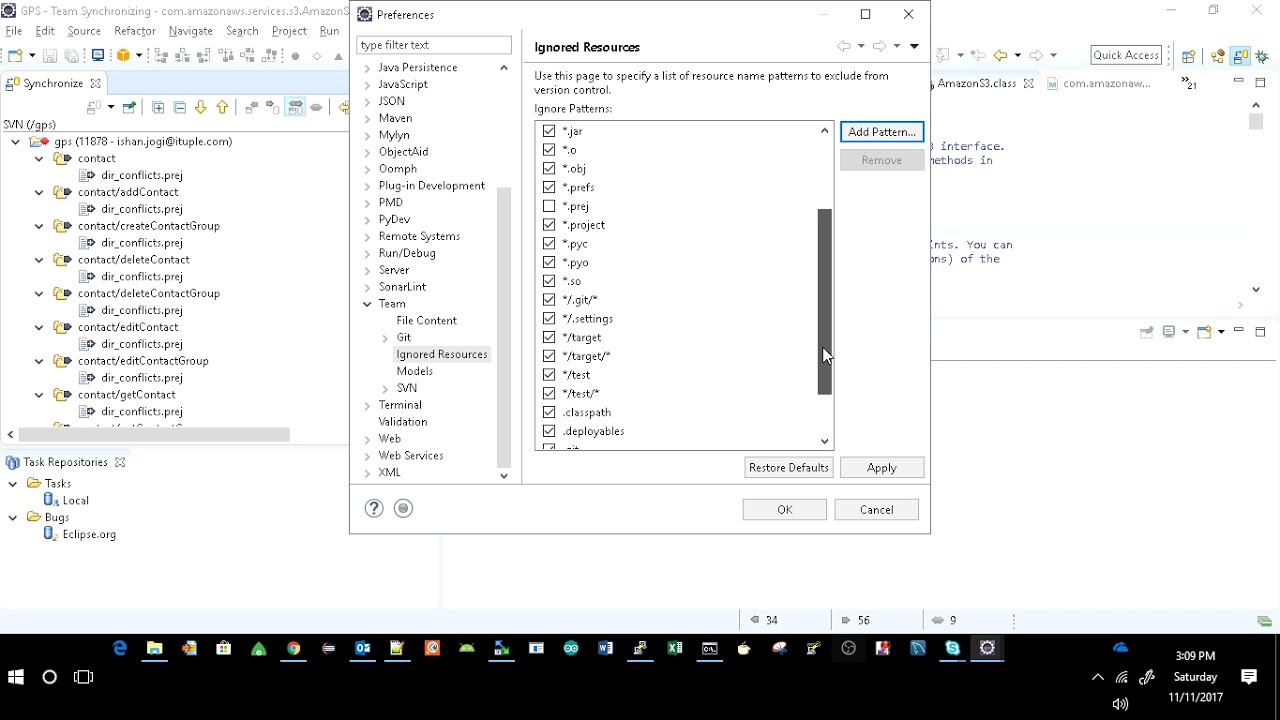Click Restore Defaults button
Viewport: 1280px width, 720px height.
789,468
